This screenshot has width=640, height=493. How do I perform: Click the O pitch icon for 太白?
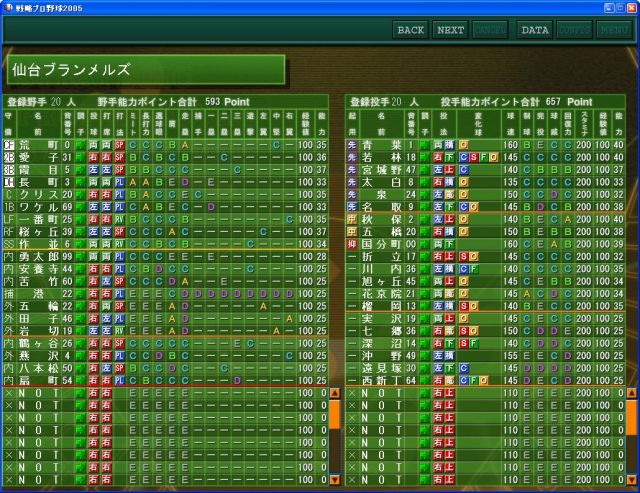pyautogui.click(x=464, y=182)
